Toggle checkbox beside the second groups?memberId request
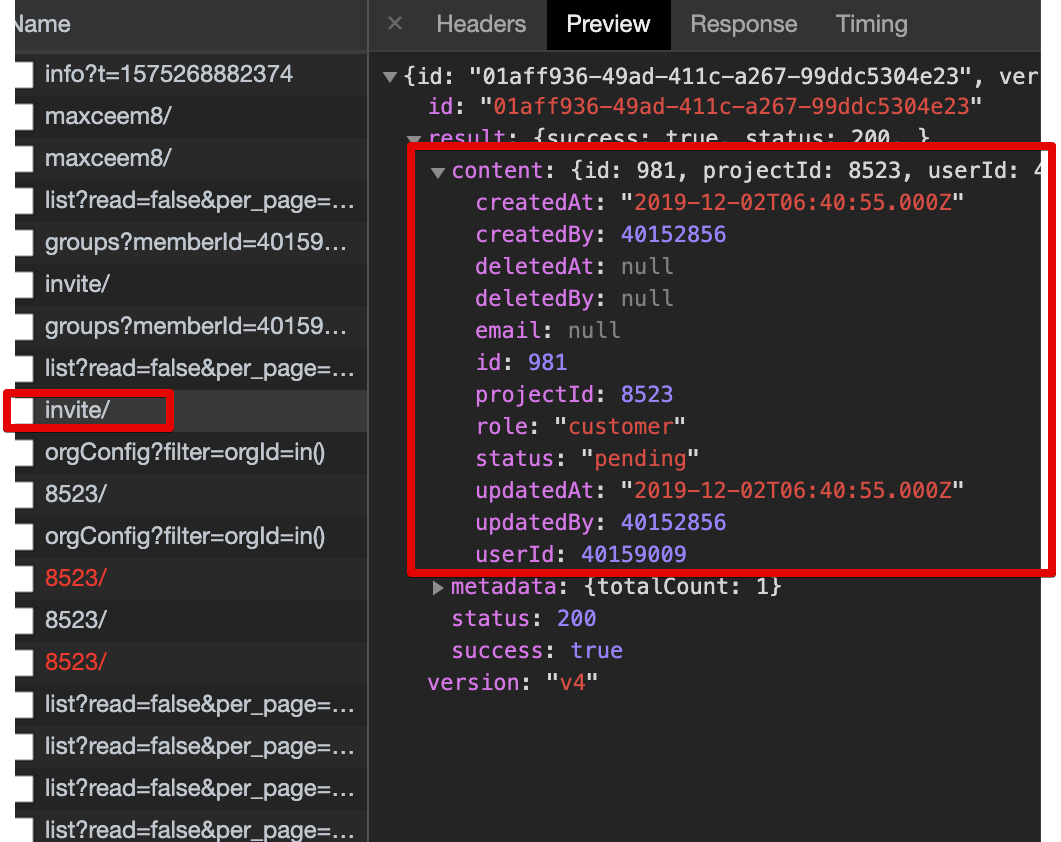1061x842 pixels. coord(24,326)
